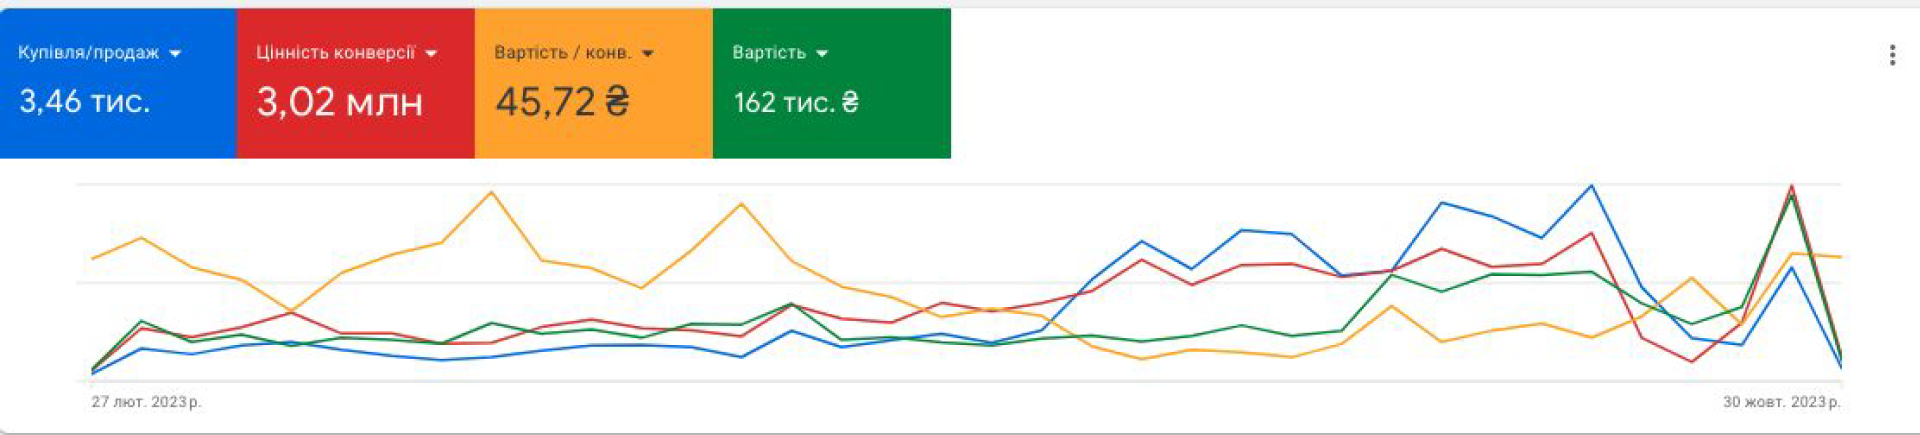Viewport: 1920px width, 435px height.
Task: Click the 3,46 тис. value
Action: (85, 101)
